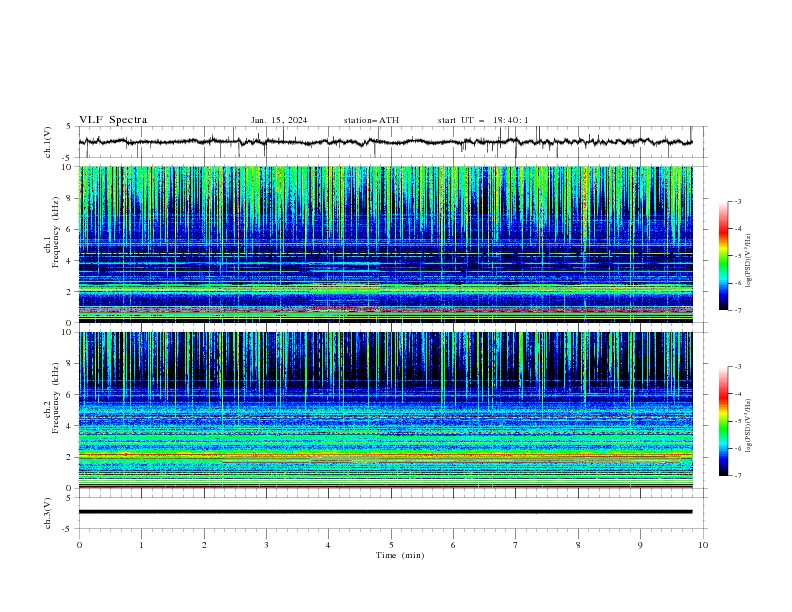Click the ch.2 color bar log(PSD) label
This screenshot has height=612, width=792.
748,426
